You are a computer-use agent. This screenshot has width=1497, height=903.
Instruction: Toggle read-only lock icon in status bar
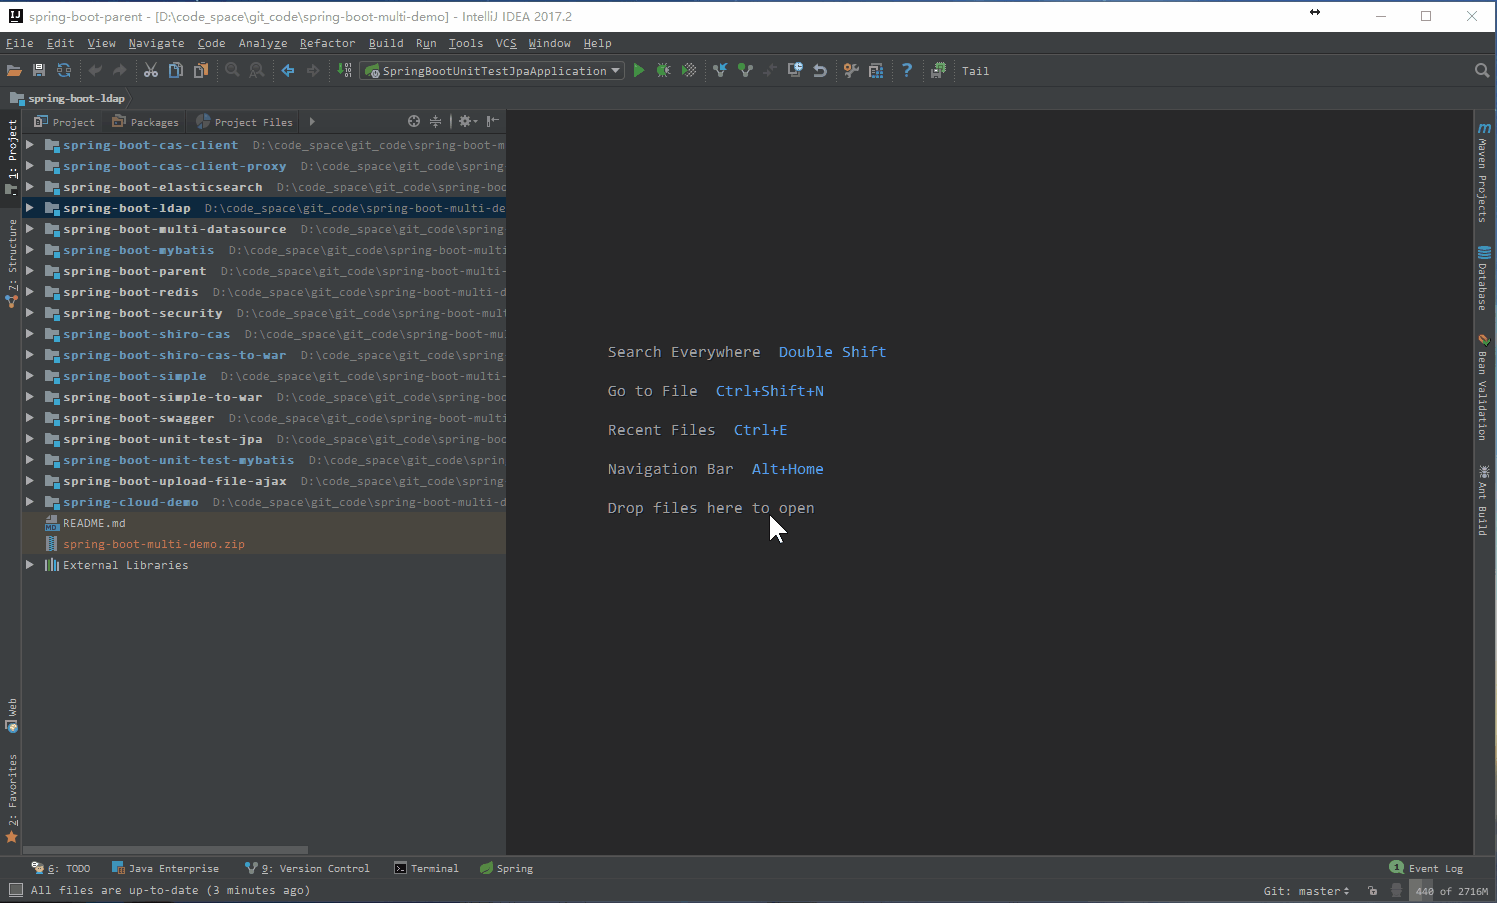click(1372, 891)
